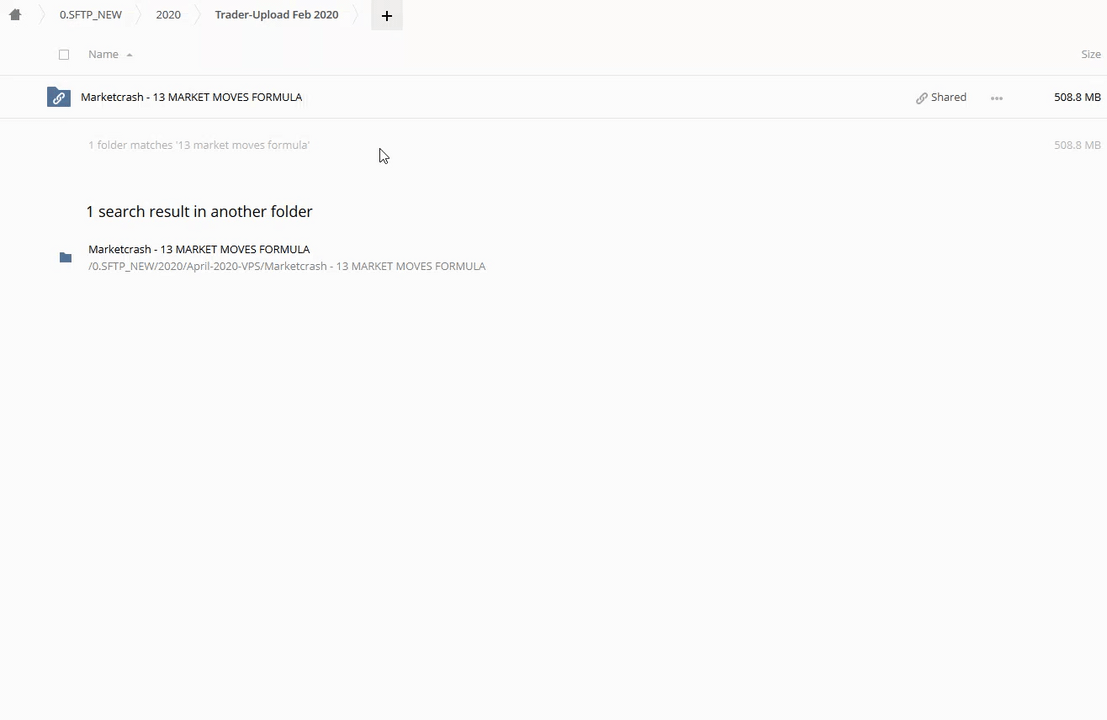The width and height of the screenshot is (1107, 720).
Task: Open Marketcrash result from the other folder
Action: 199,249
